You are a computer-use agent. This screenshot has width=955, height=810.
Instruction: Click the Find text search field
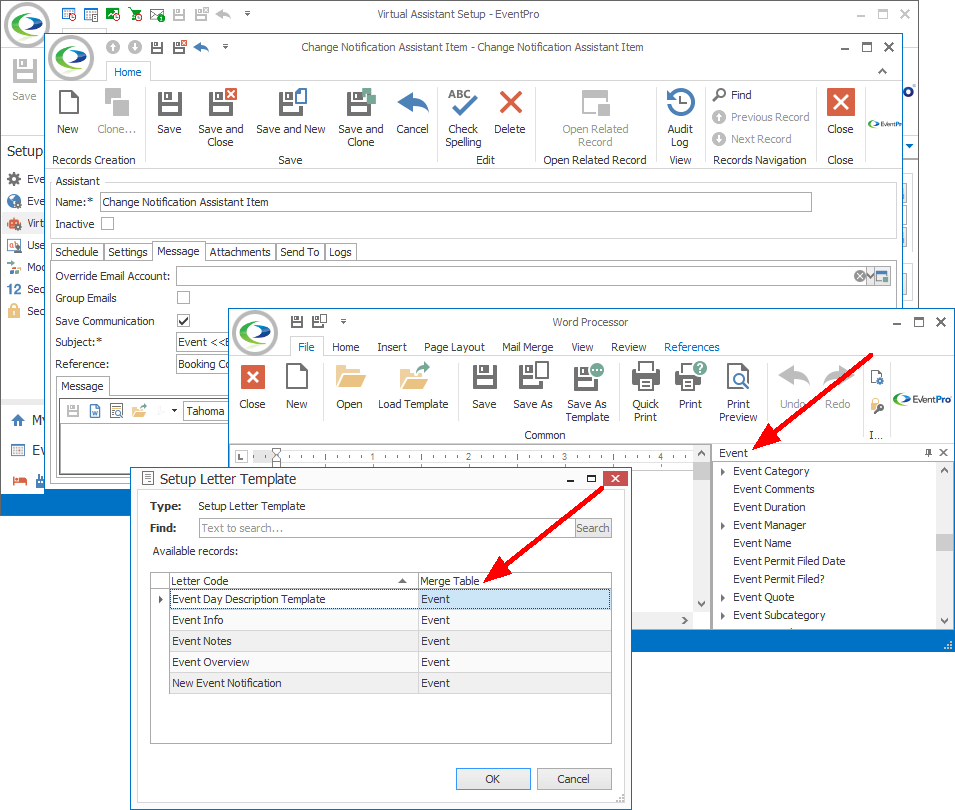(x=387, y=528)
